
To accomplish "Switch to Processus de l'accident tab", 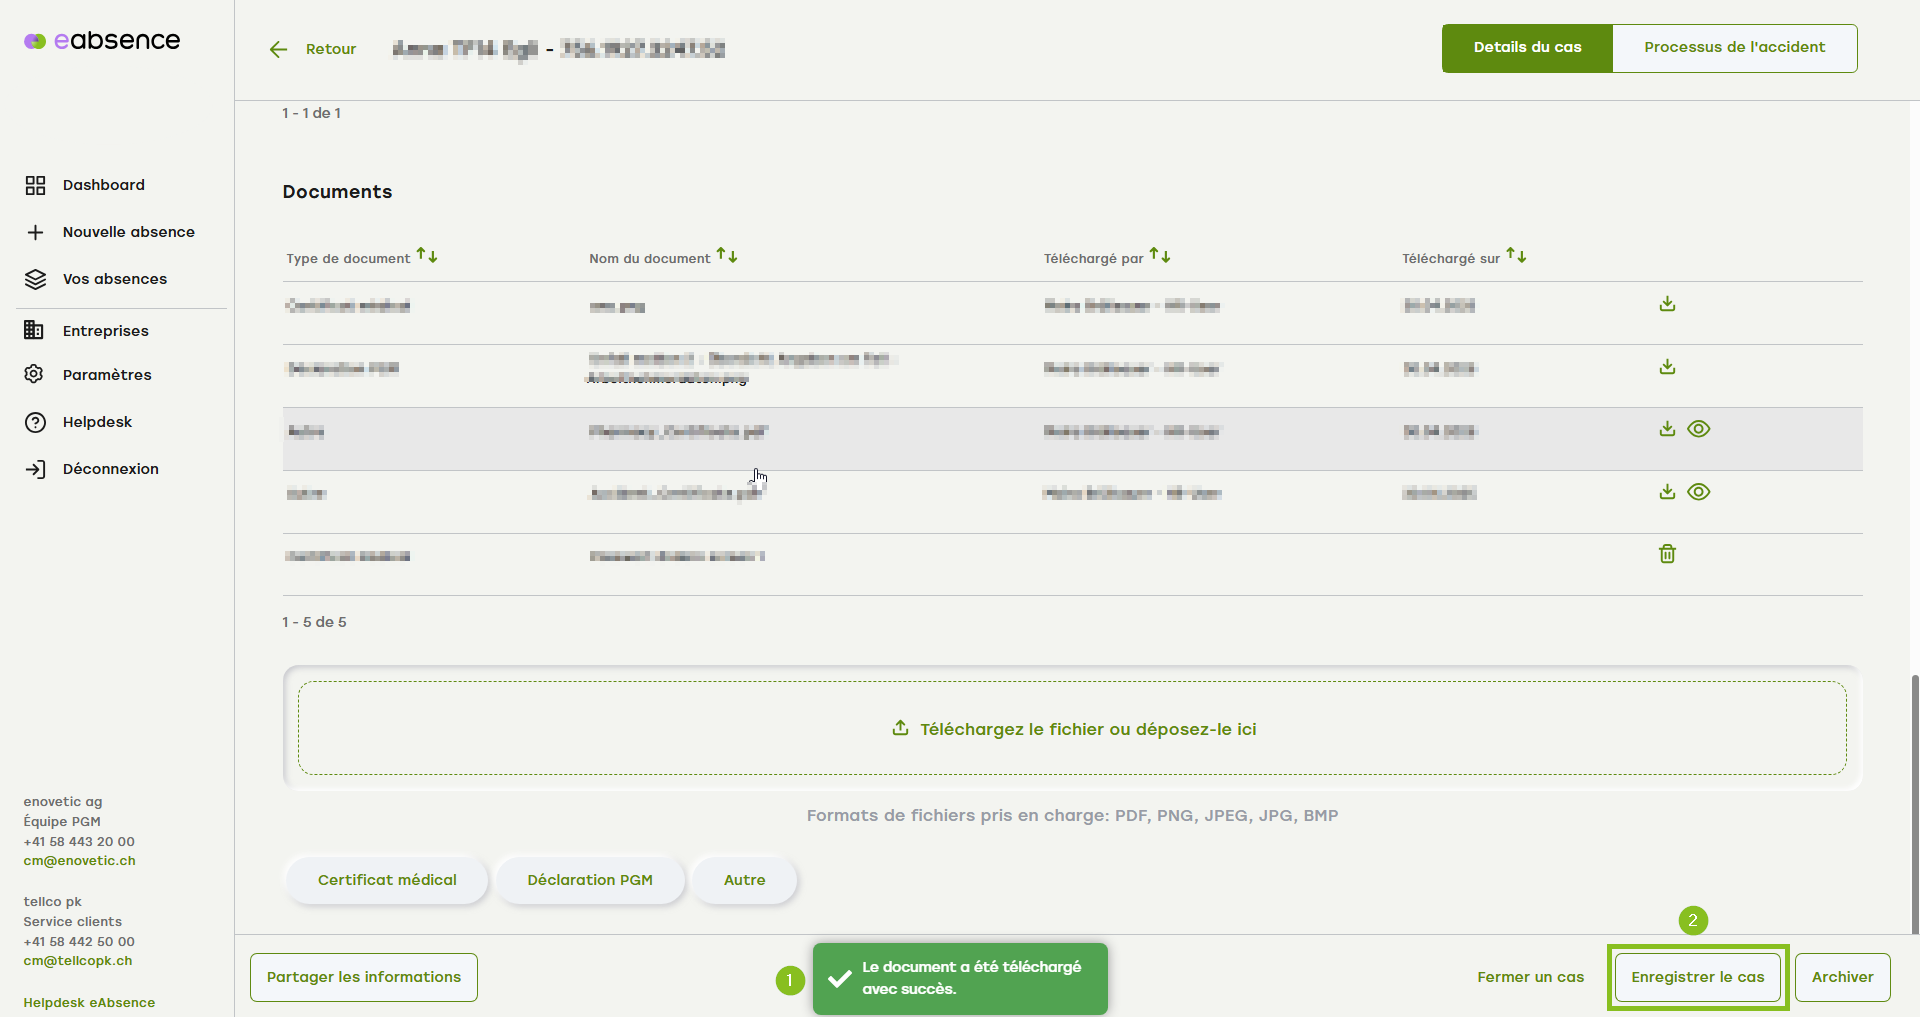I will pyautogui.click(x=1734, y=48).
